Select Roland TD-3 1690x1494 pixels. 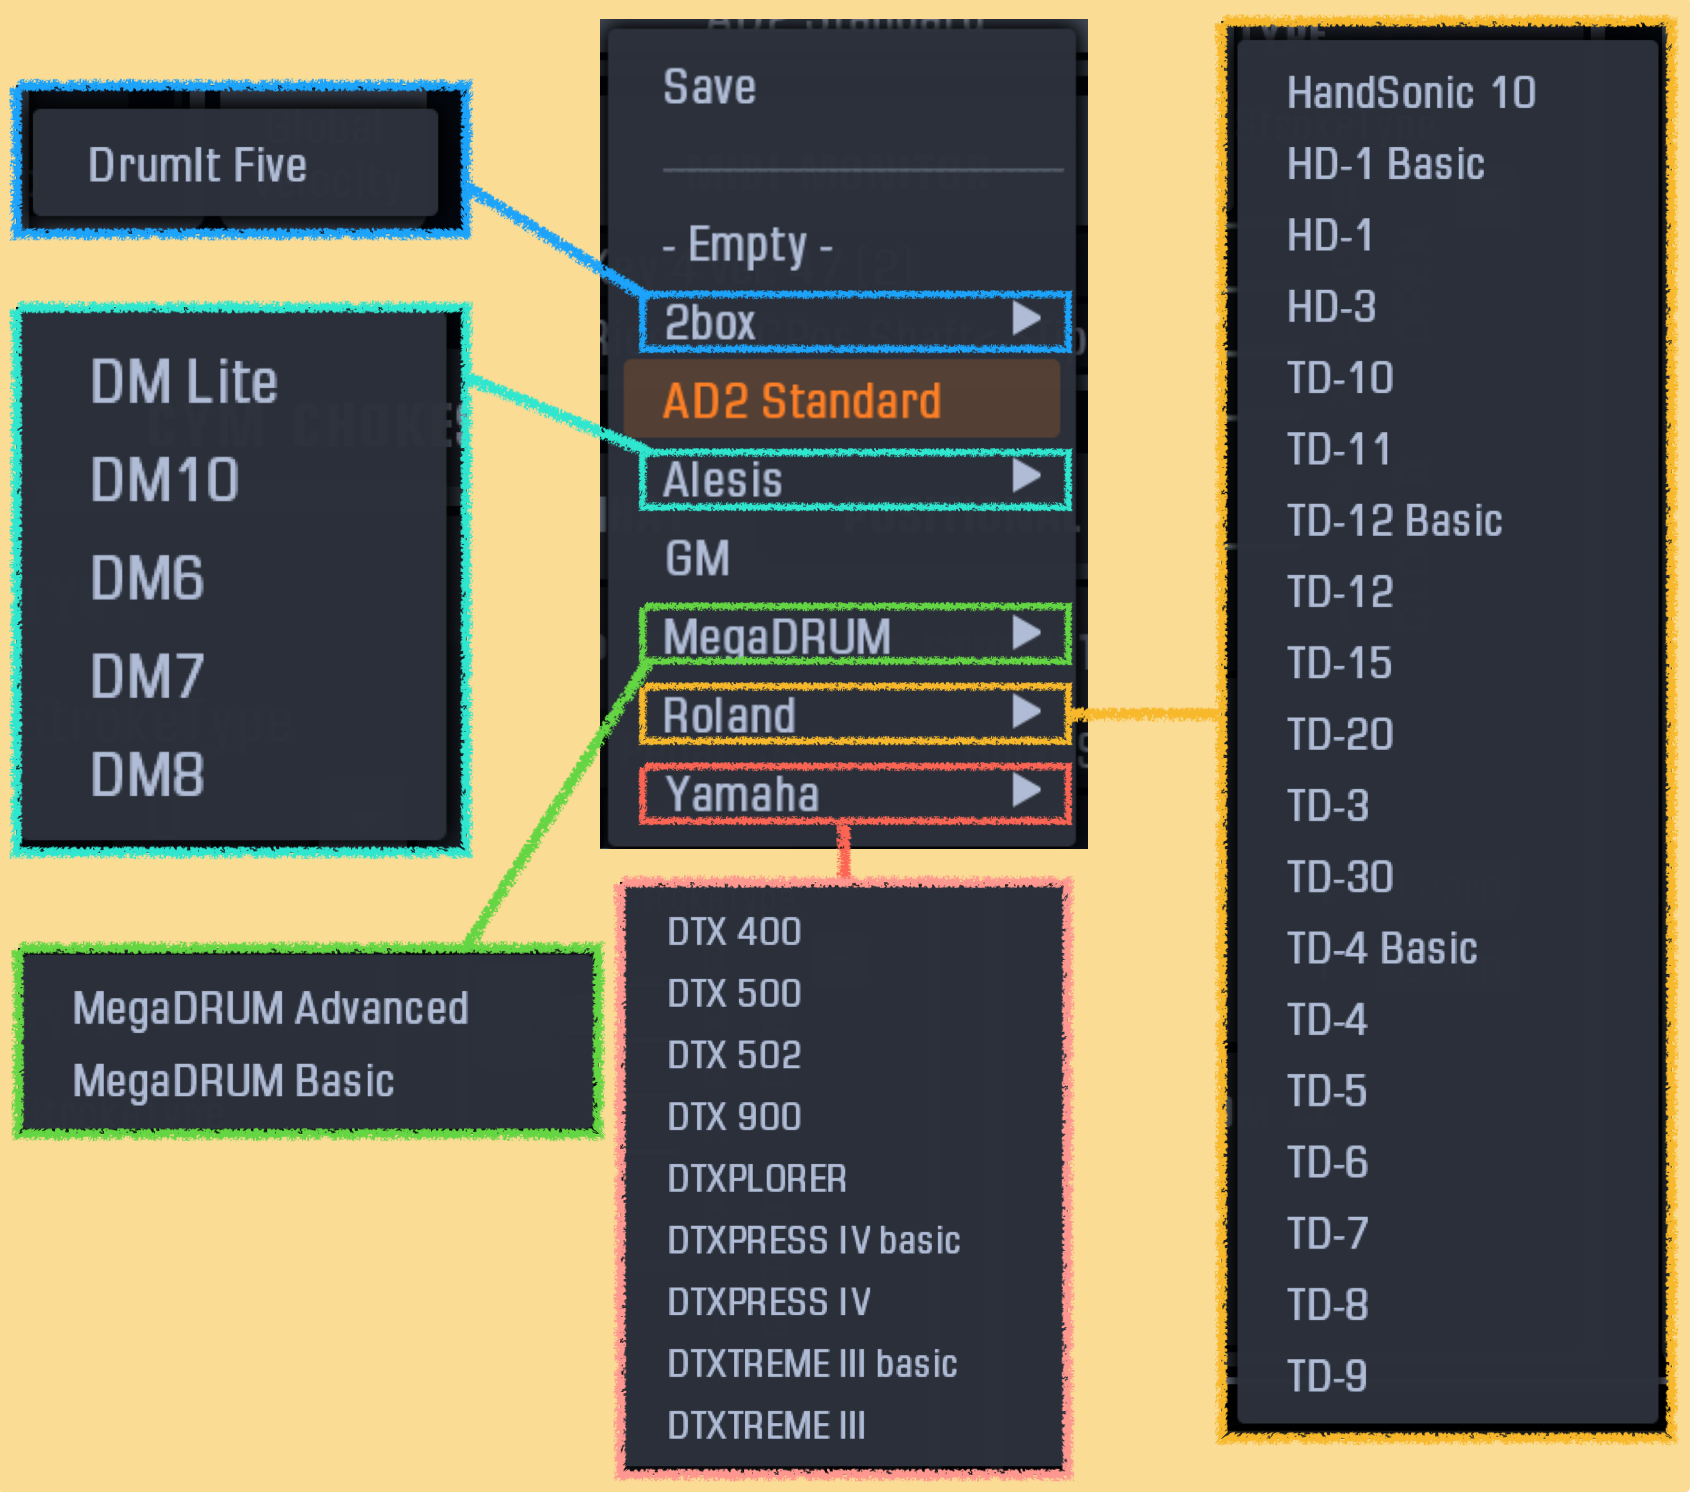1328,806
